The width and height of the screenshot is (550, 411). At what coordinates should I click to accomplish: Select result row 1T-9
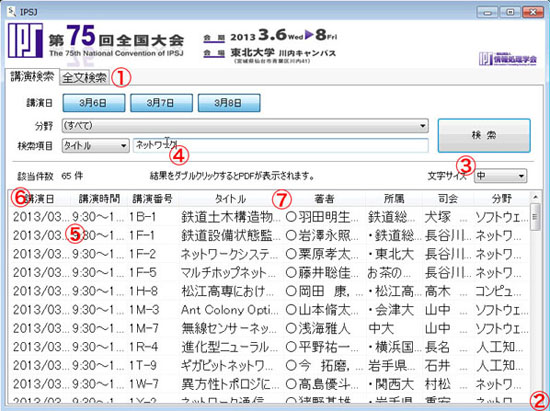click(x=269, y=366)
